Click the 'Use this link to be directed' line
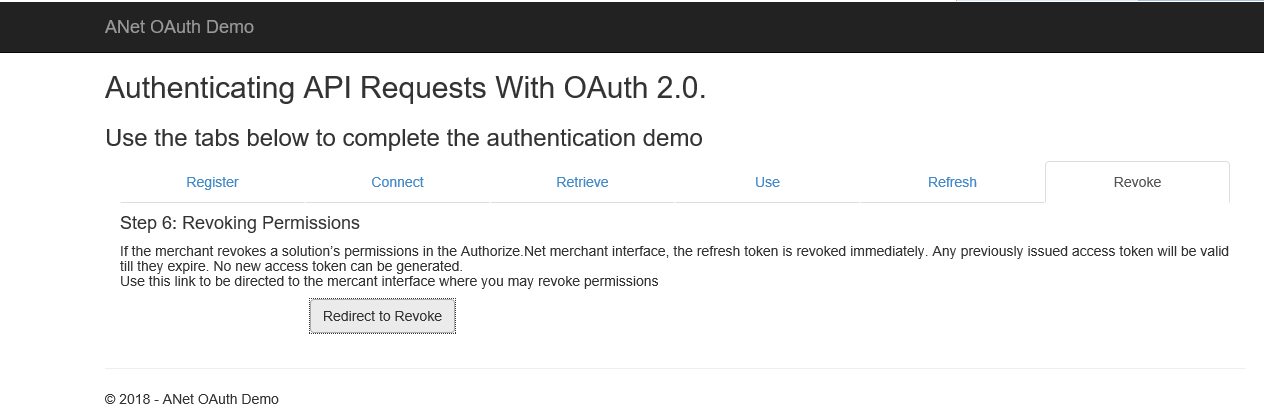1264x410 pixels. click(x=388, y=281)
